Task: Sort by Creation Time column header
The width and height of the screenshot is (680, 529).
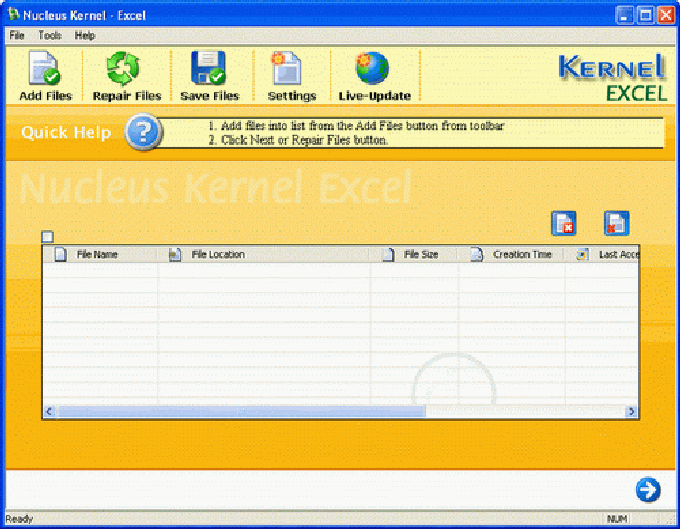Action: pyautogui.click(x=511, y=255)
